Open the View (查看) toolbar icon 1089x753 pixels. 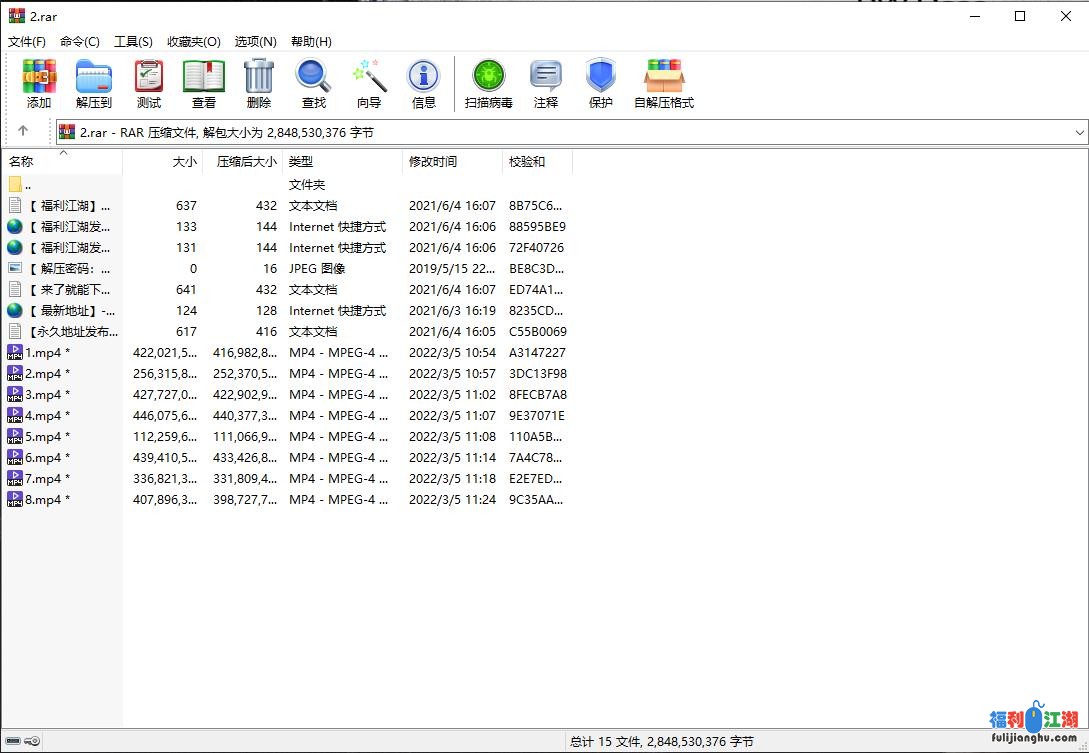pyautogui.click(x=204, y=83)
